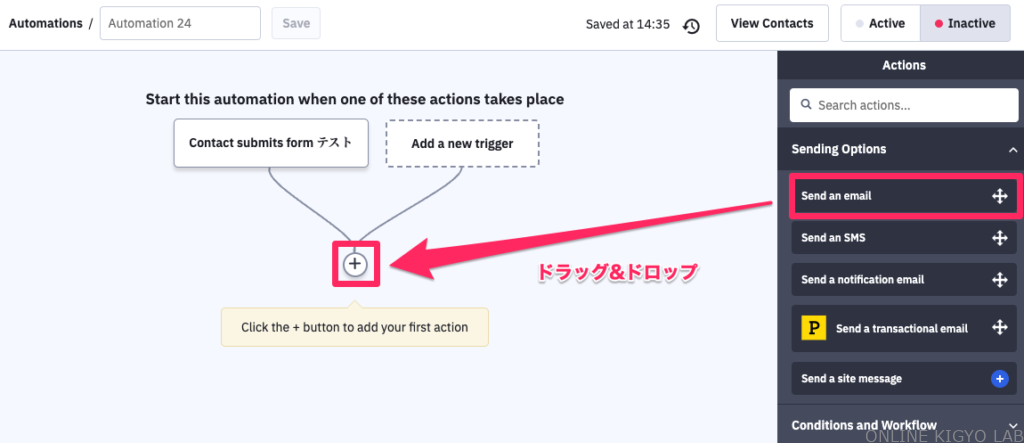Click Add a new trigger box
The image size is (1024, 443).
coord(462,144)
